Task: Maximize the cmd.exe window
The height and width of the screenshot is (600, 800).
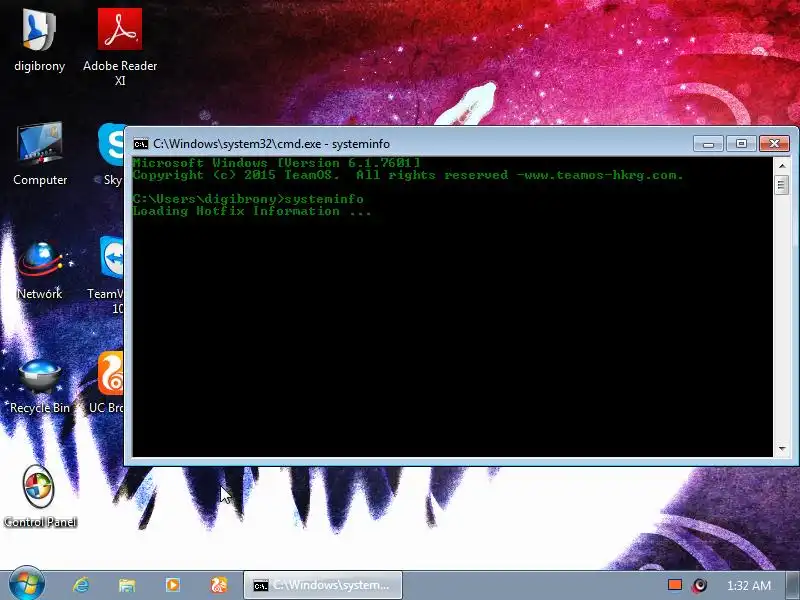Action: [741, 144]
